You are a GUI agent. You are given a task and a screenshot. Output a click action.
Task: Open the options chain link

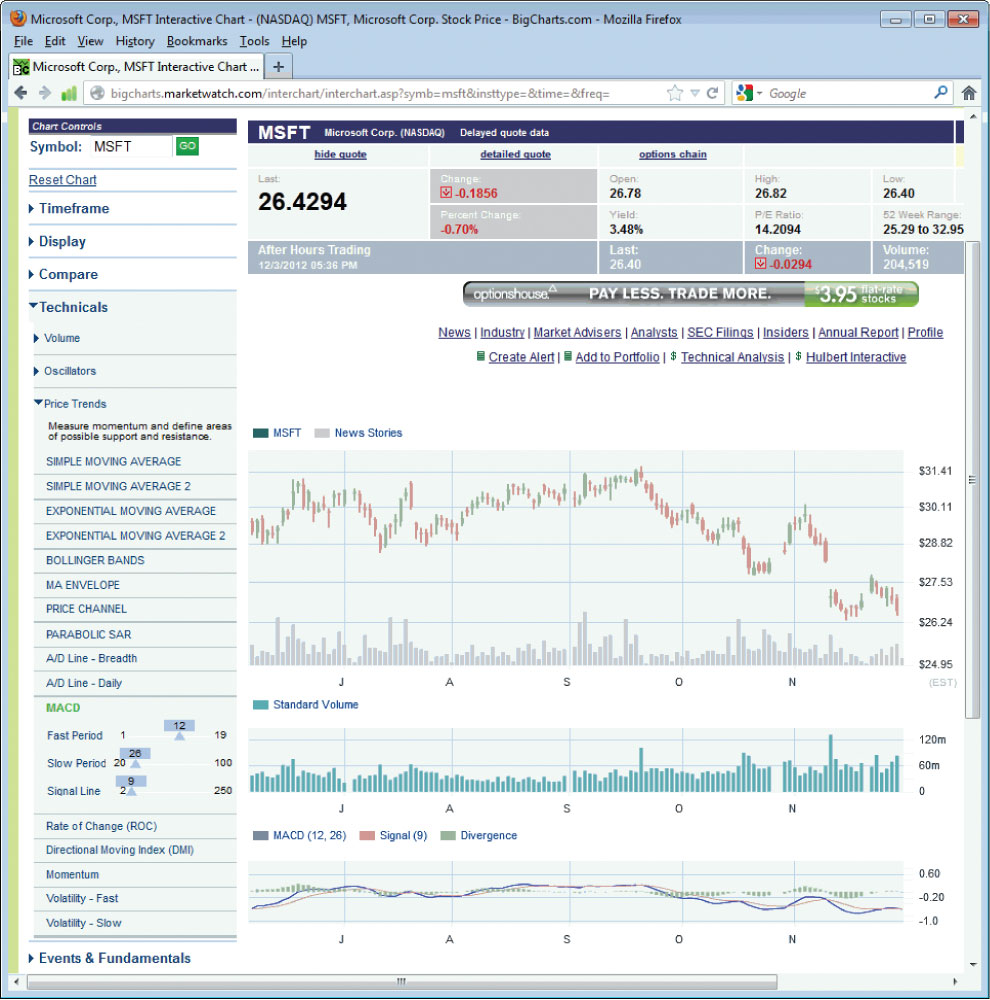pos(672,154)
